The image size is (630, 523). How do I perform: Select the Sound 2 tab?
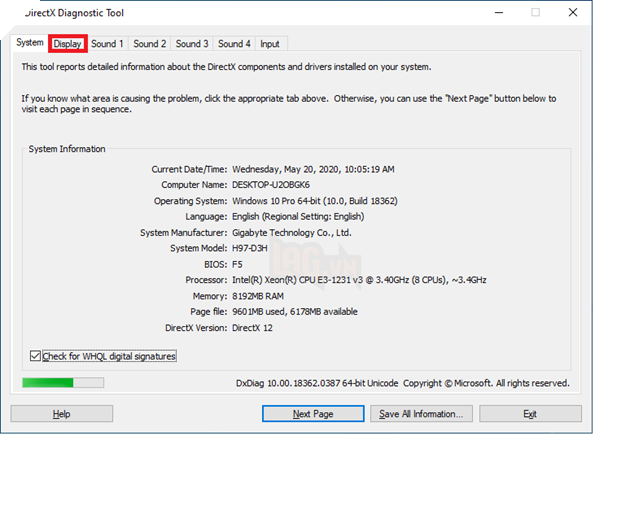tap(150, 44)
